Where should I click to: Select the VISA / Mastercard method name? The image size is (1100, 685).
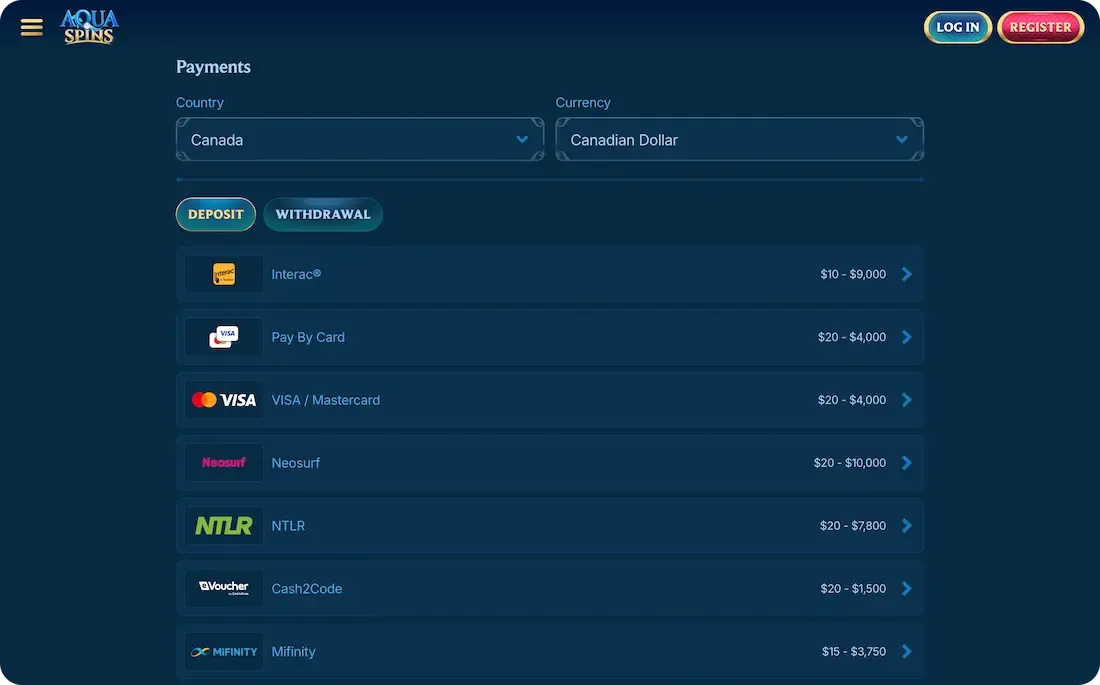tap(326, 400)
